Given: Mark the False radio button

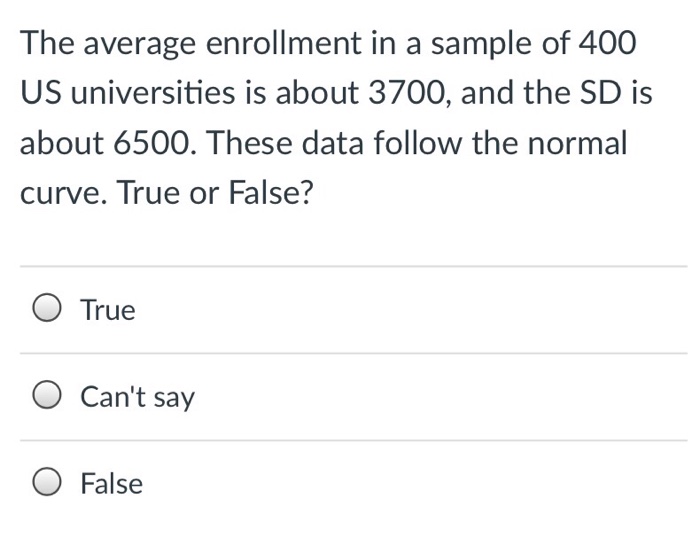Looking at the screenshot, I should coord(49,484).
